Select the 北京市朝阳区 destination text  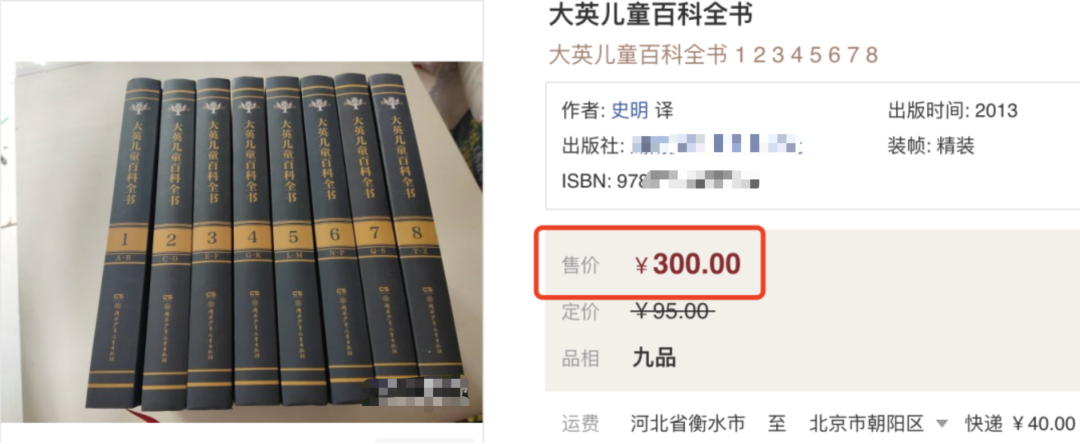[x=866, y=423]
